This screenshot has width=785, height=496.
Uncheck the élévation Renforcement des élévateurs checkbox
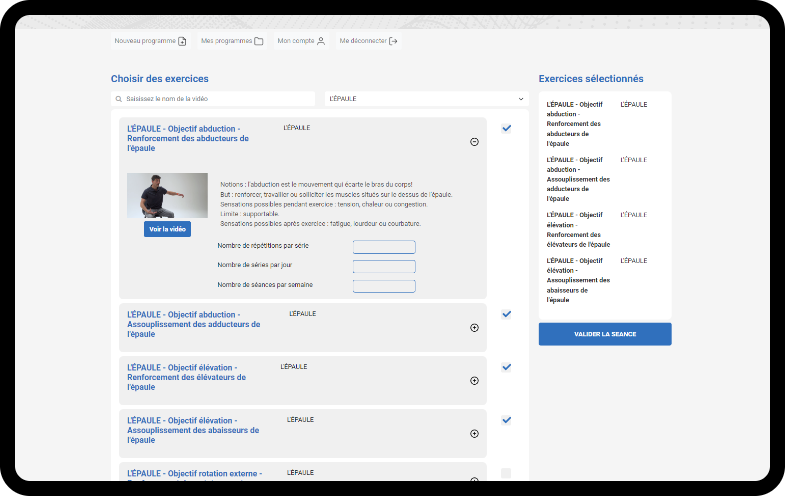click(x=506, y=367)
